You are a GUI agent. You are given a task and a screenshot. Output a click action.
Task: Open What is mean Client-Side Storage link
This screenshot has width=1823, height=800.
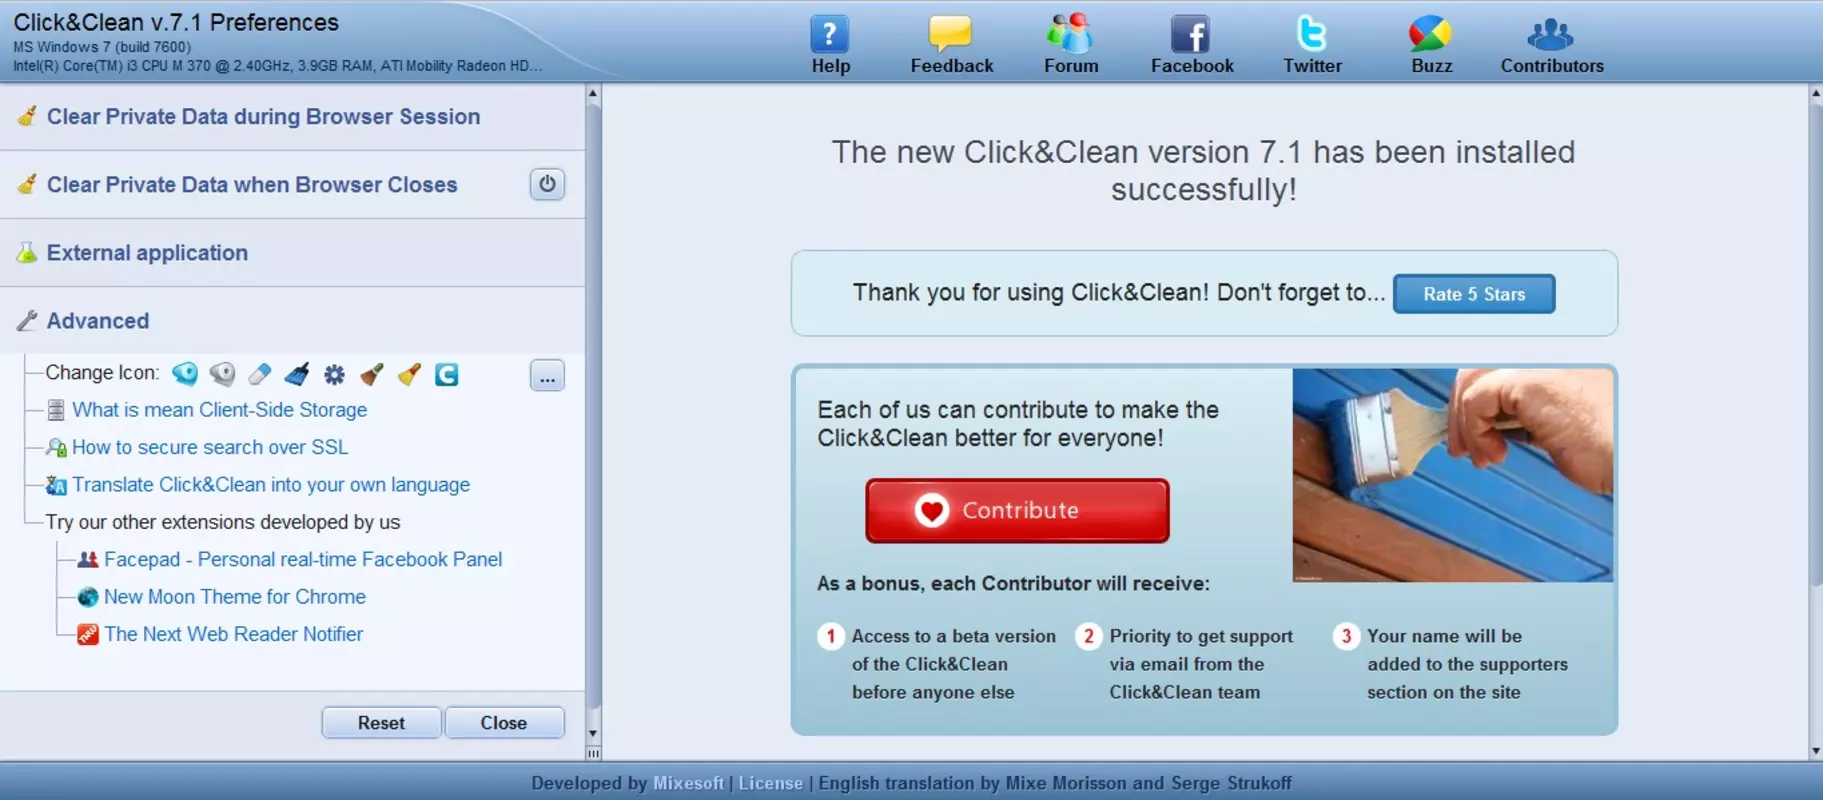tap(219, 410)
